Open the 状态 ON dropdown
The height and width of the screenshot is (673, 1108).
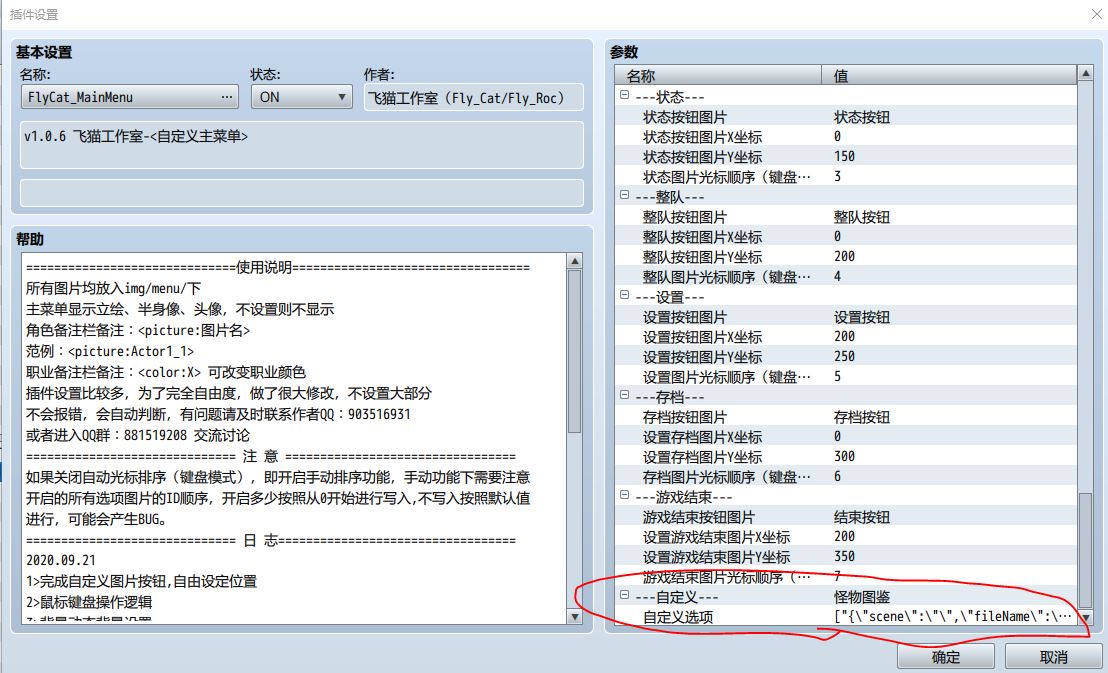[x=302, y=97]
